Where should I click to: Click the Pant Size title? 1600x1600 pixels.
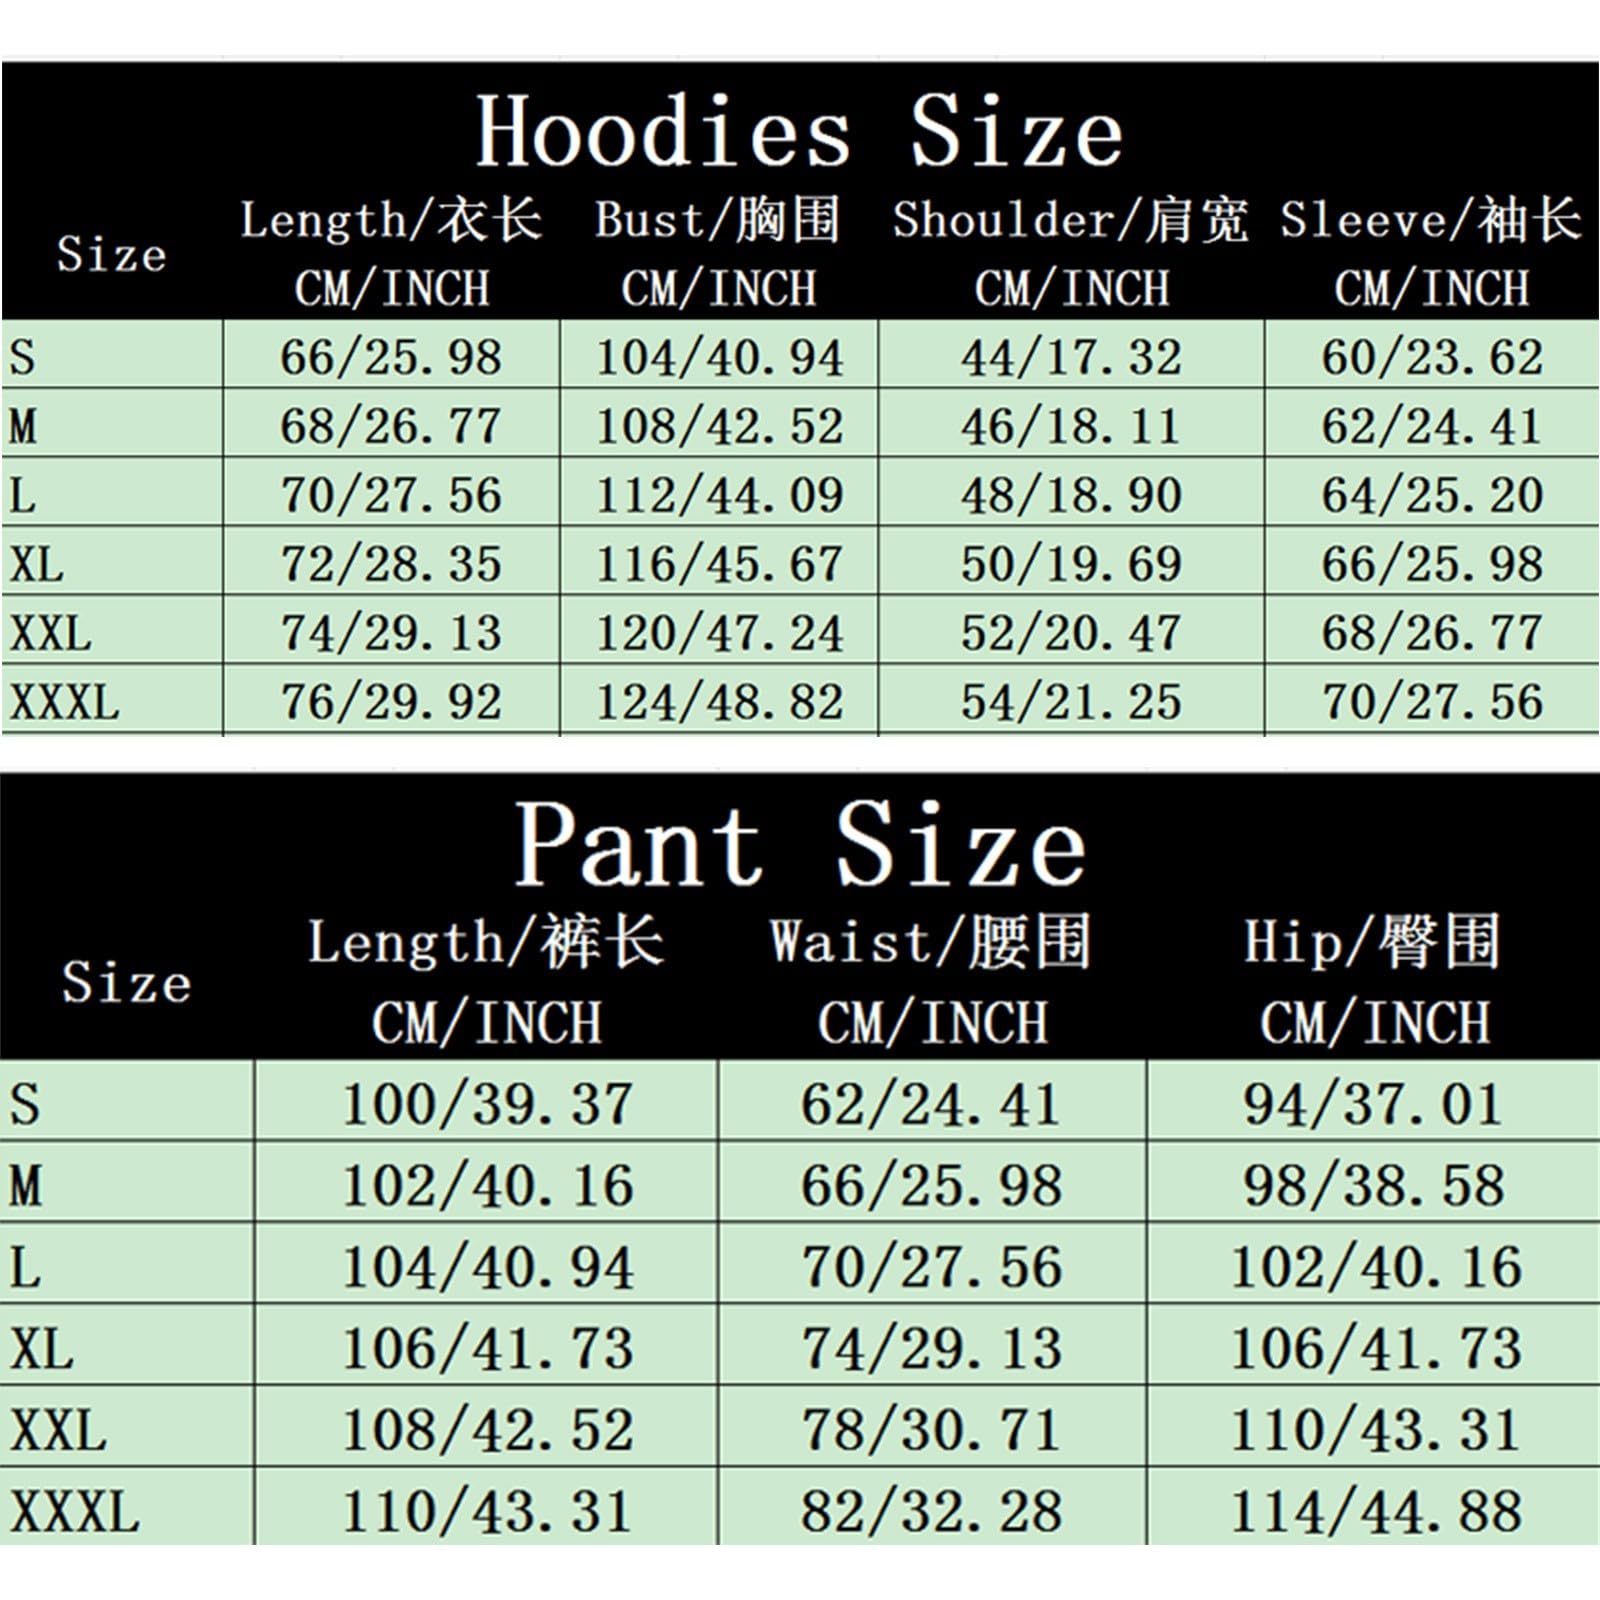click(799, 845)
